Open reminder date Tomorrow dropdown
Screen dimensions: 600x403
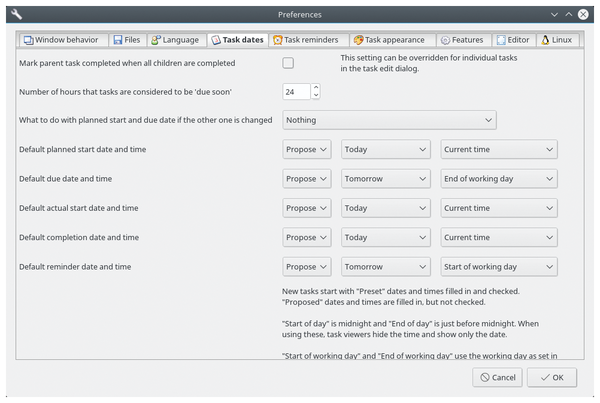pos(386,267)
